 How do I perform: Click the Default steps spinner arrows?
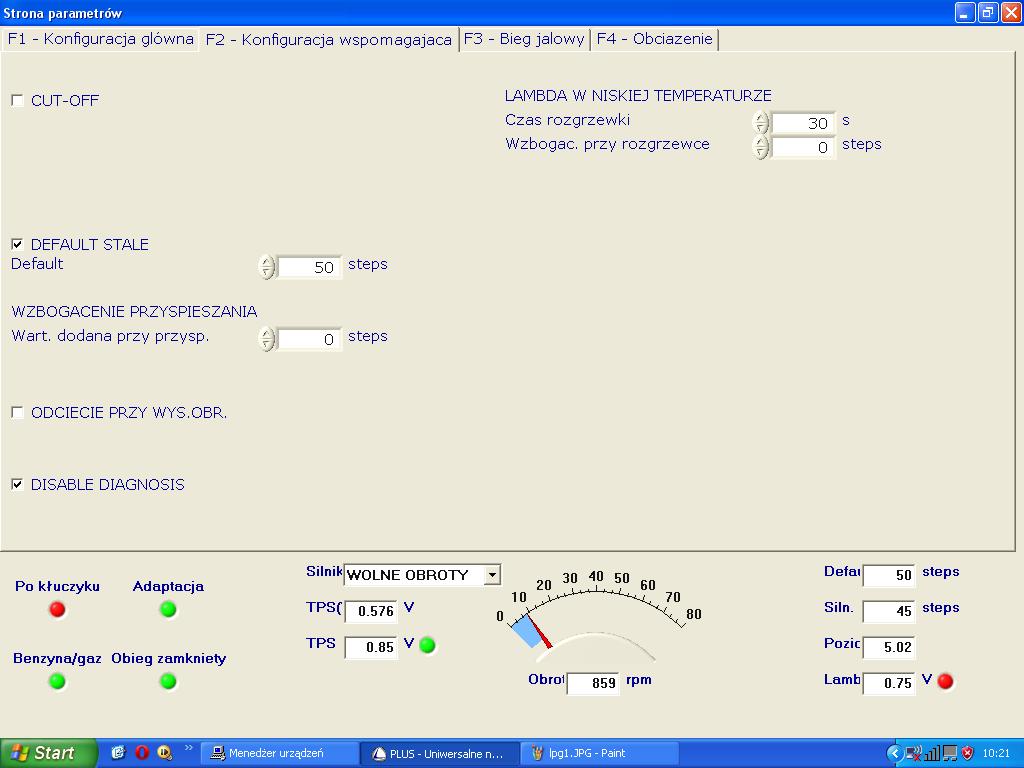[x=266, y=267]
